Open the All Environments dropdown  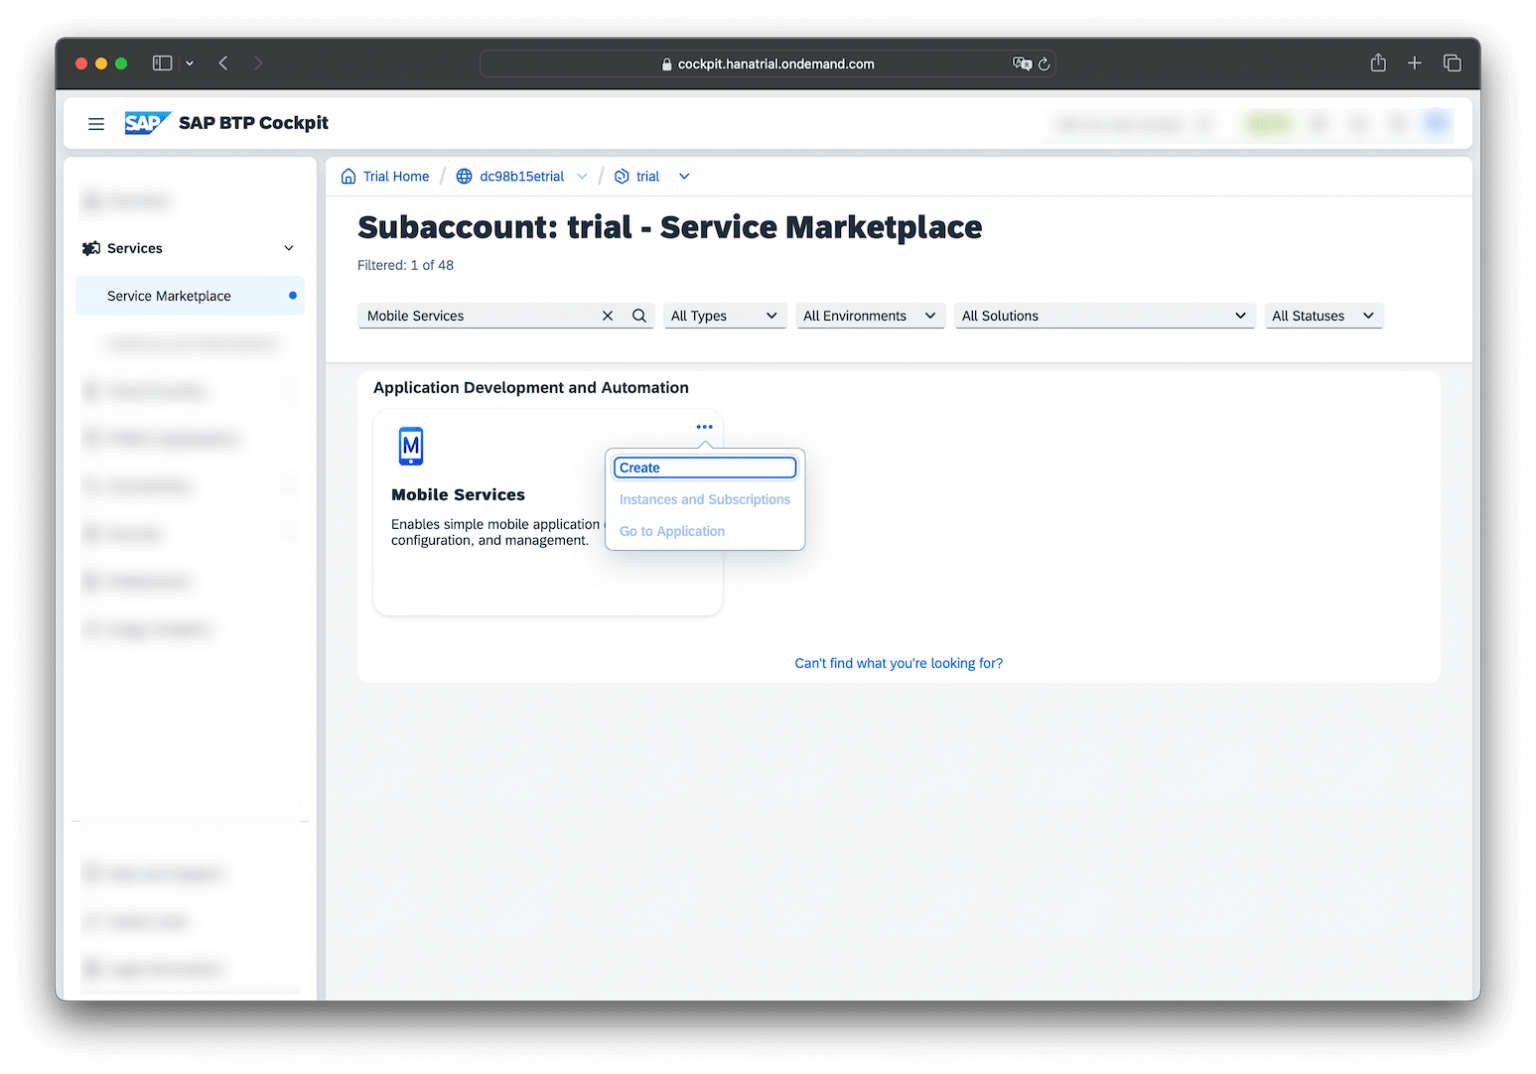coord(869,315)
